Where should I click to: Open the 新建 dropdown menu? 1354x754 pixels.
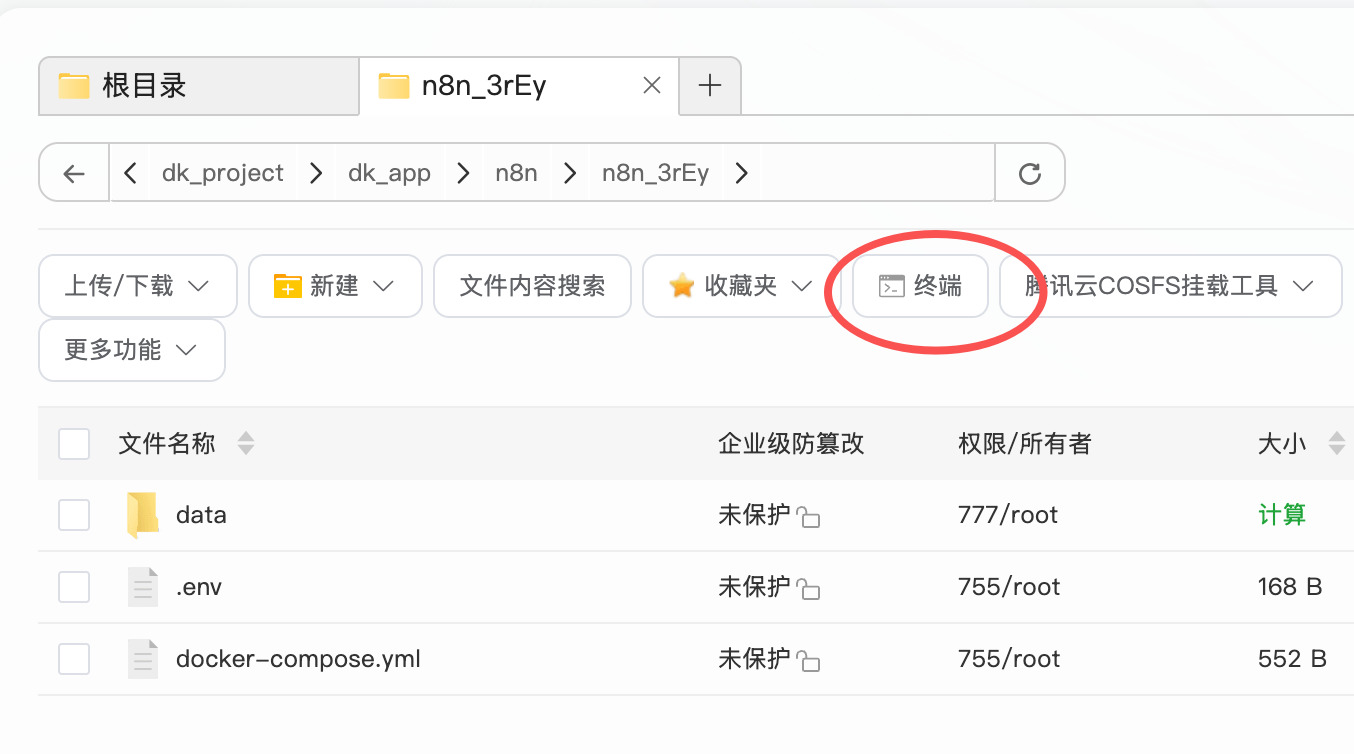335,286
